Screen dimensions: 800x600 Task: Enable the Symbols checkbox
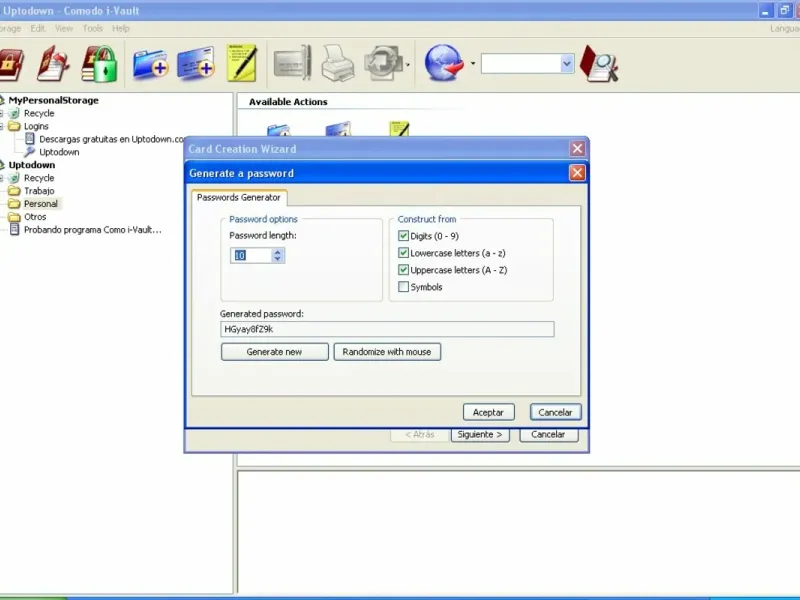tap(403, 287)
